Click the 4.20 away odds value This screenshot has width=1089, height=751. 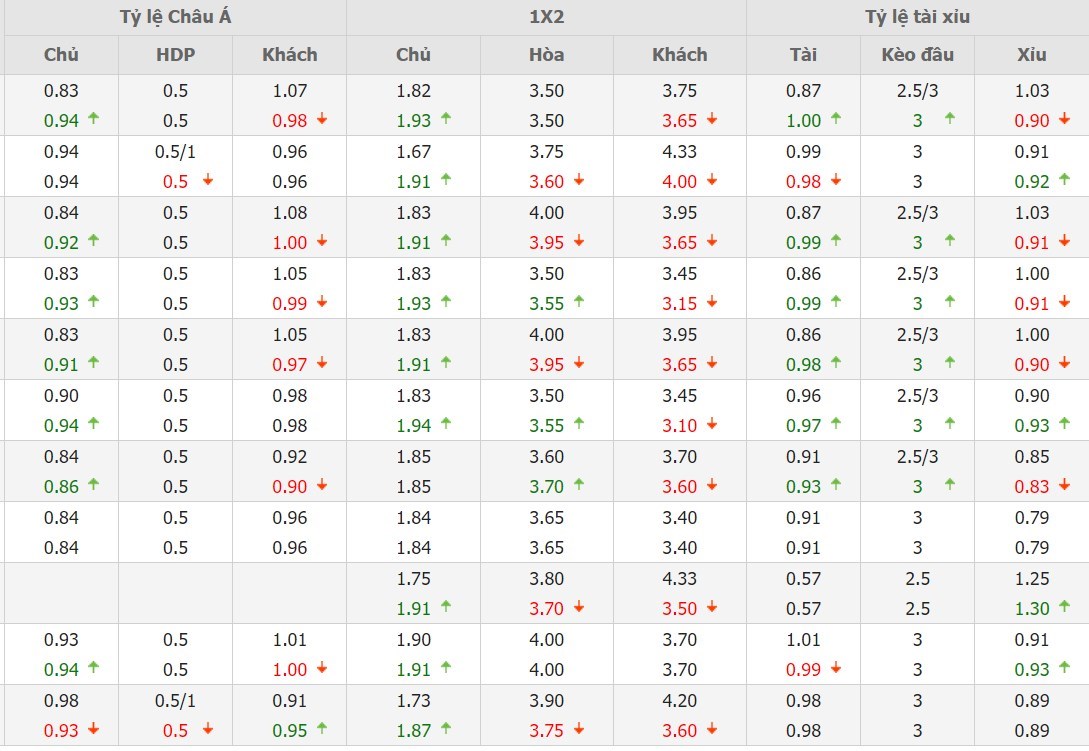679,700
